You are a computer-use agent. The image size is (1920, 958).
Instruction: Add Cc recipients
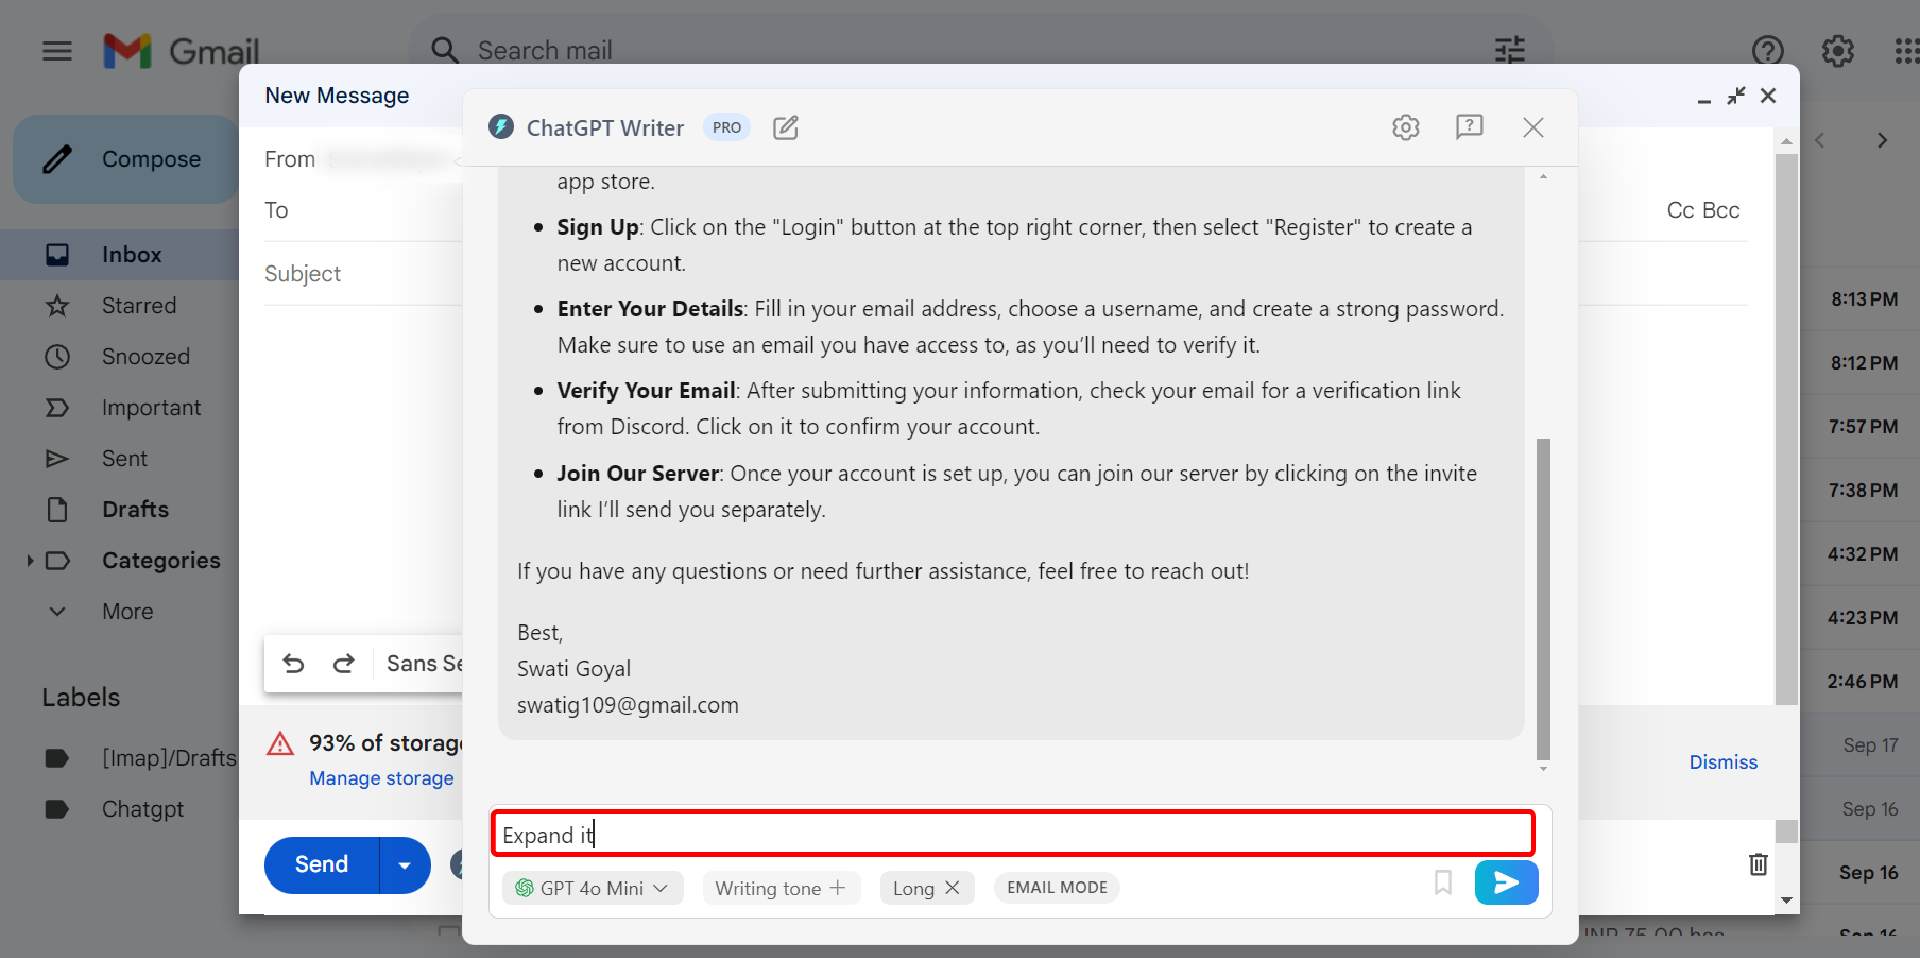coord(1680,210)
